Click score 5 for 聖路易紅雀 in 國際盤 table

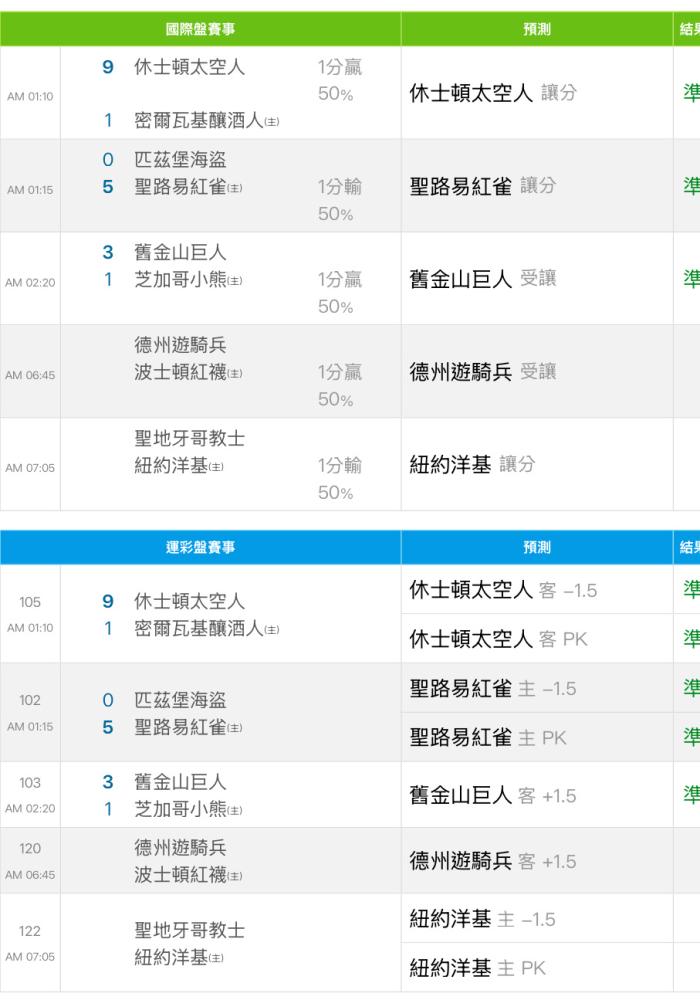click(x=108, y=187)
